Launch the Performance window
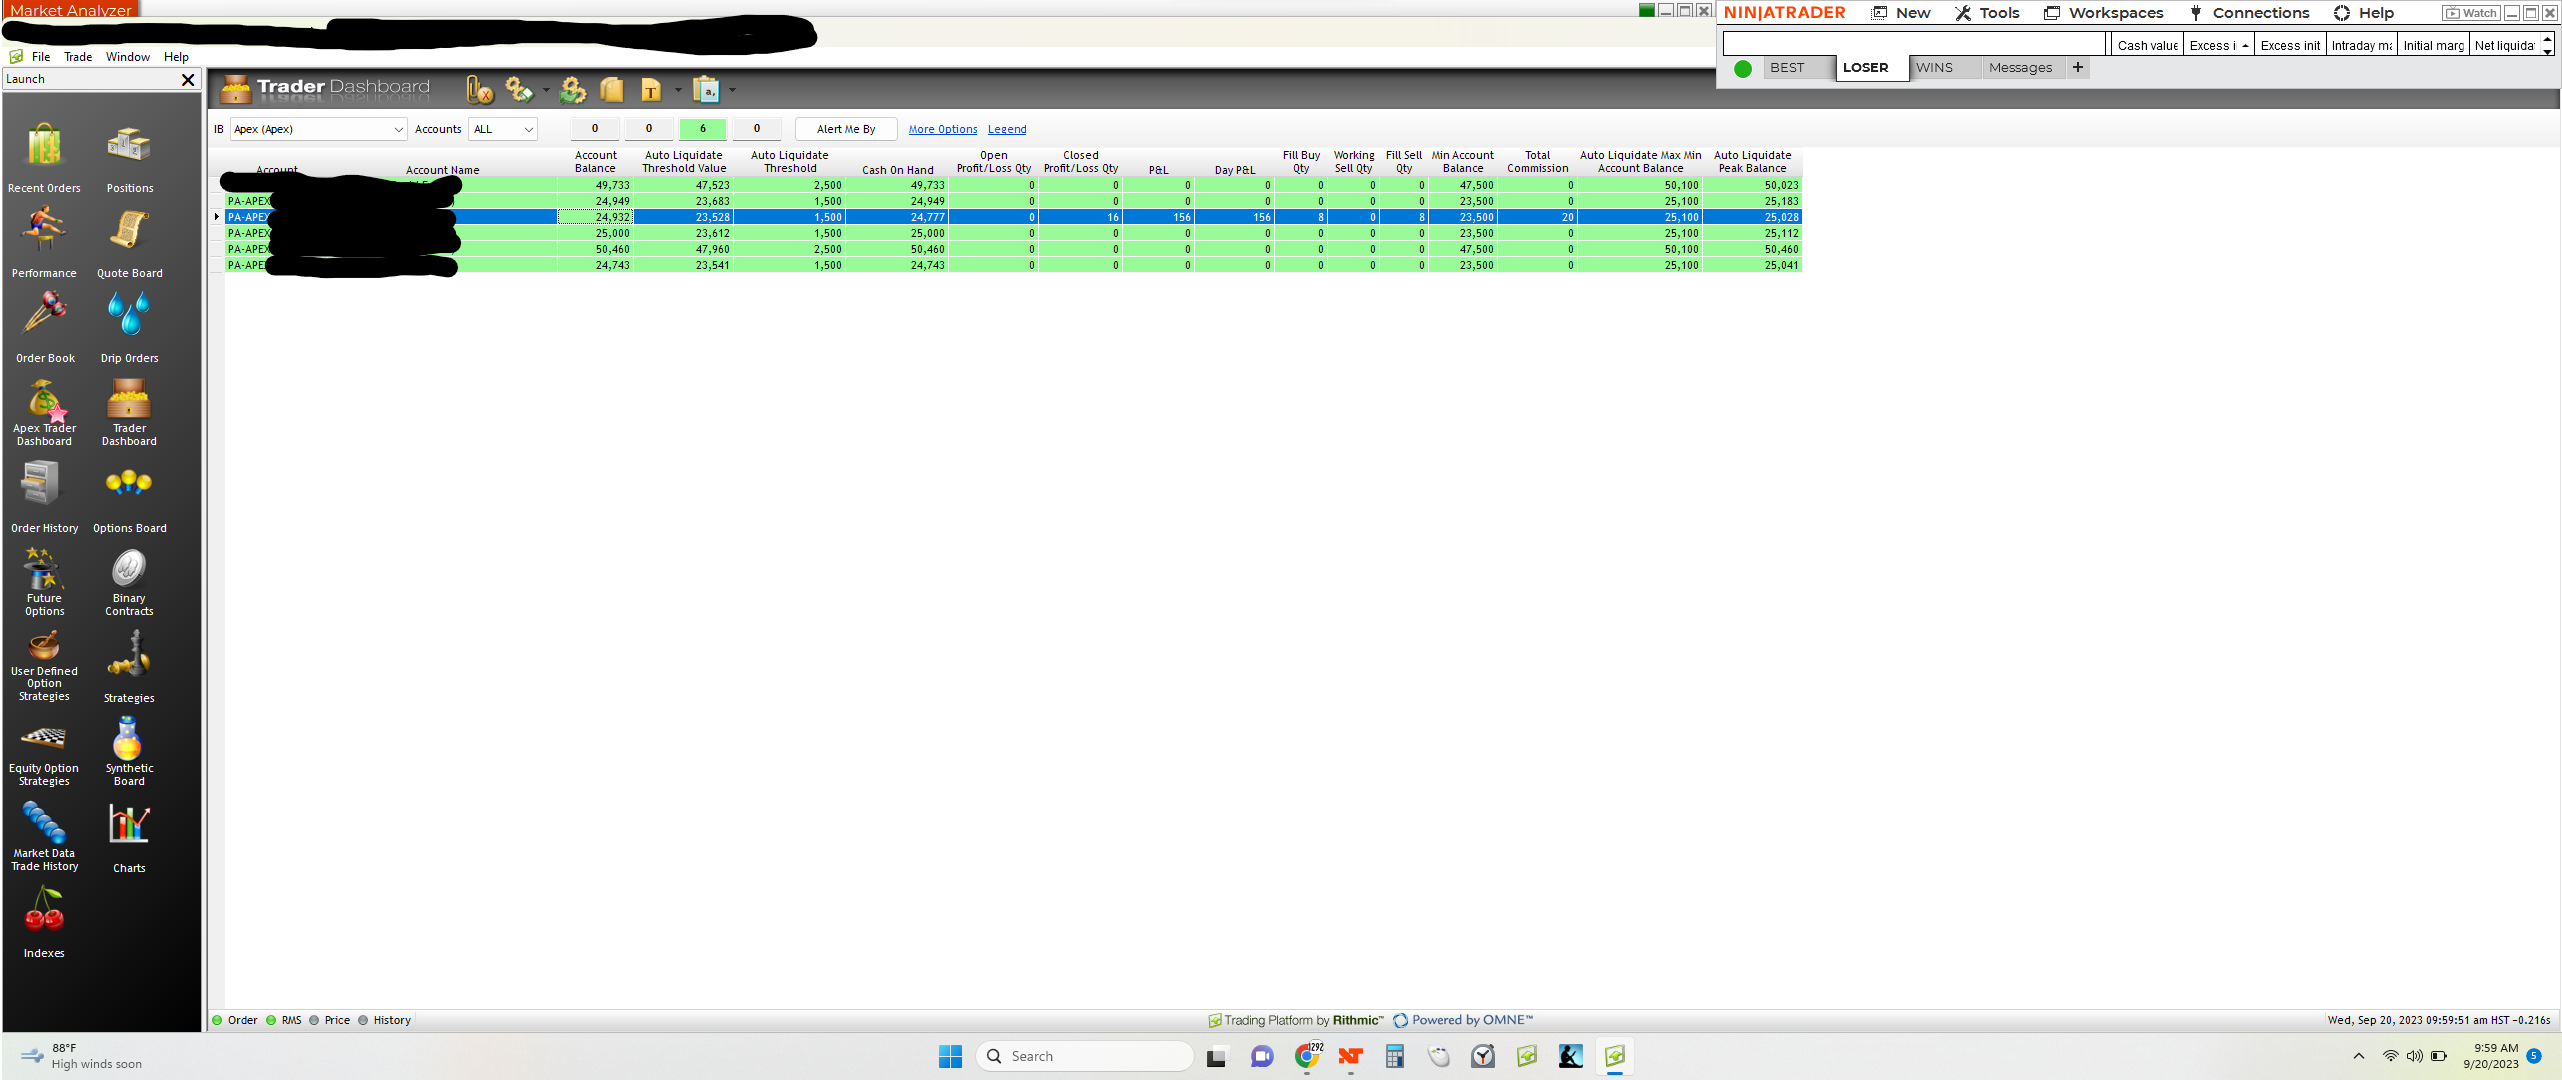 [x=44, y=242]
